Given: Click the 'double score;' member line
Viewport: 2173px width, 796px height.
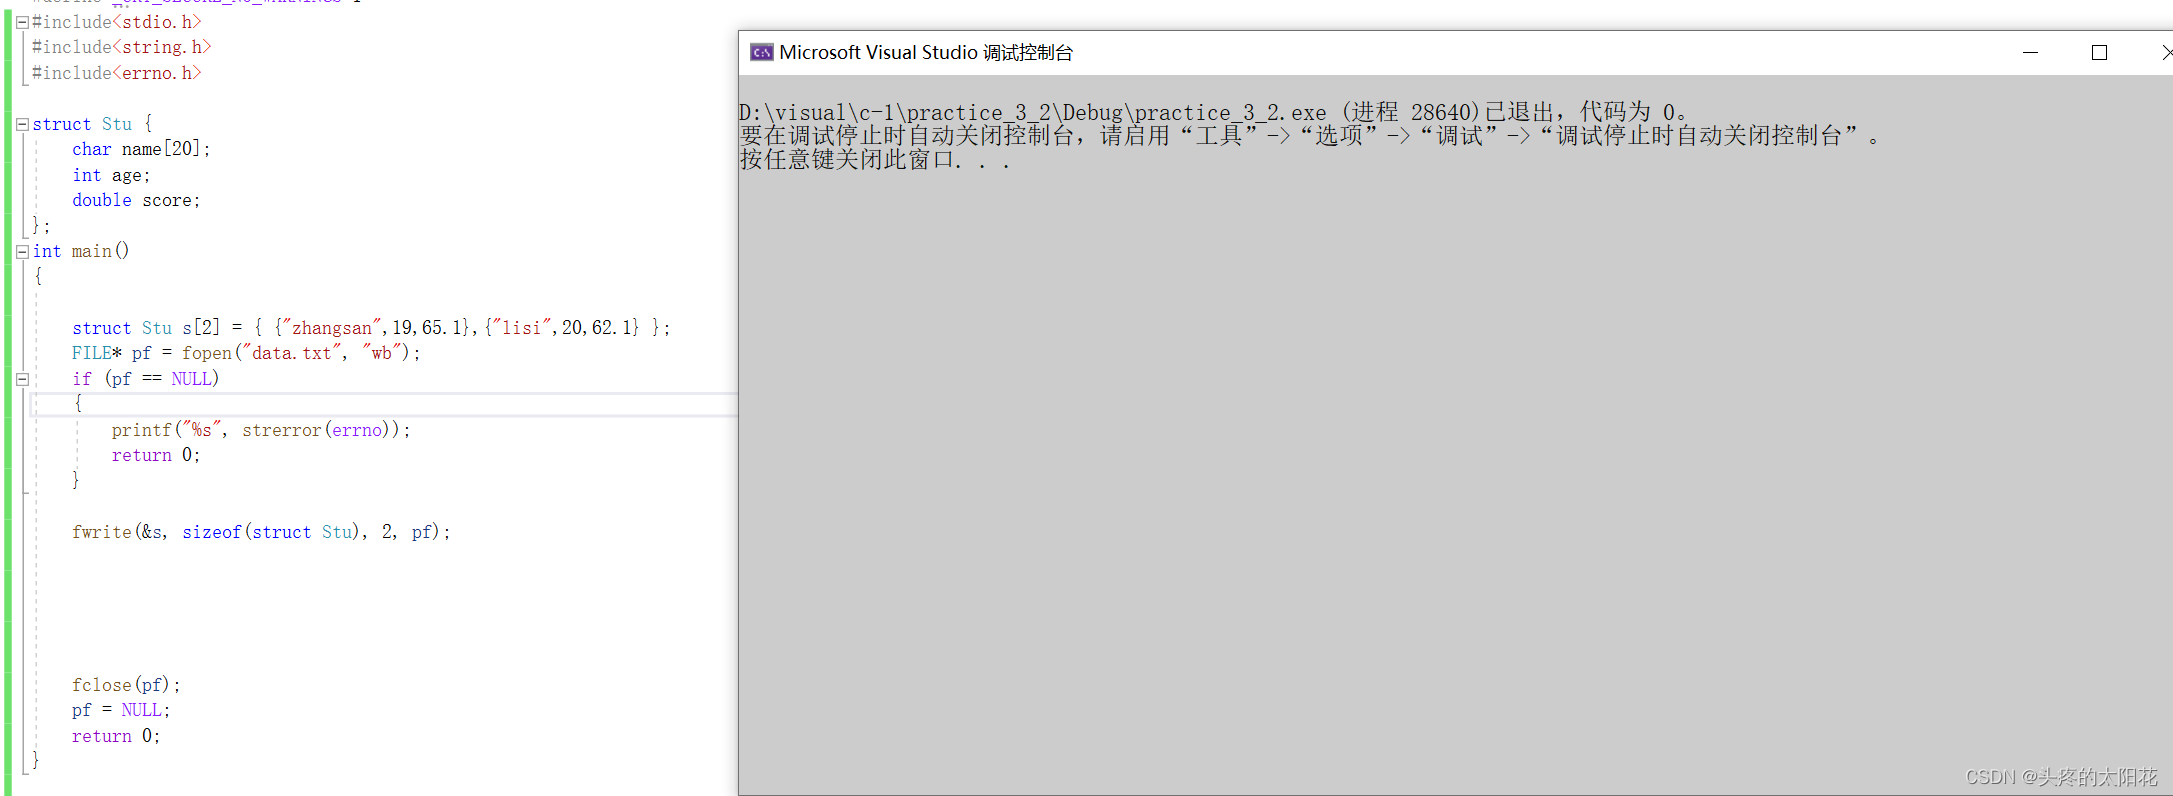Looking at the screenshot, I should [136, 200].
